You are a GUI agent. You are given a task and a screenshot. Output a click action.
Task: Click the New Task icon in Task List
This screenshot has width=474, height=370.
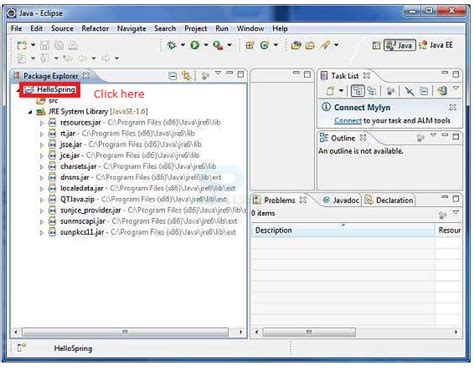(330, 91)
